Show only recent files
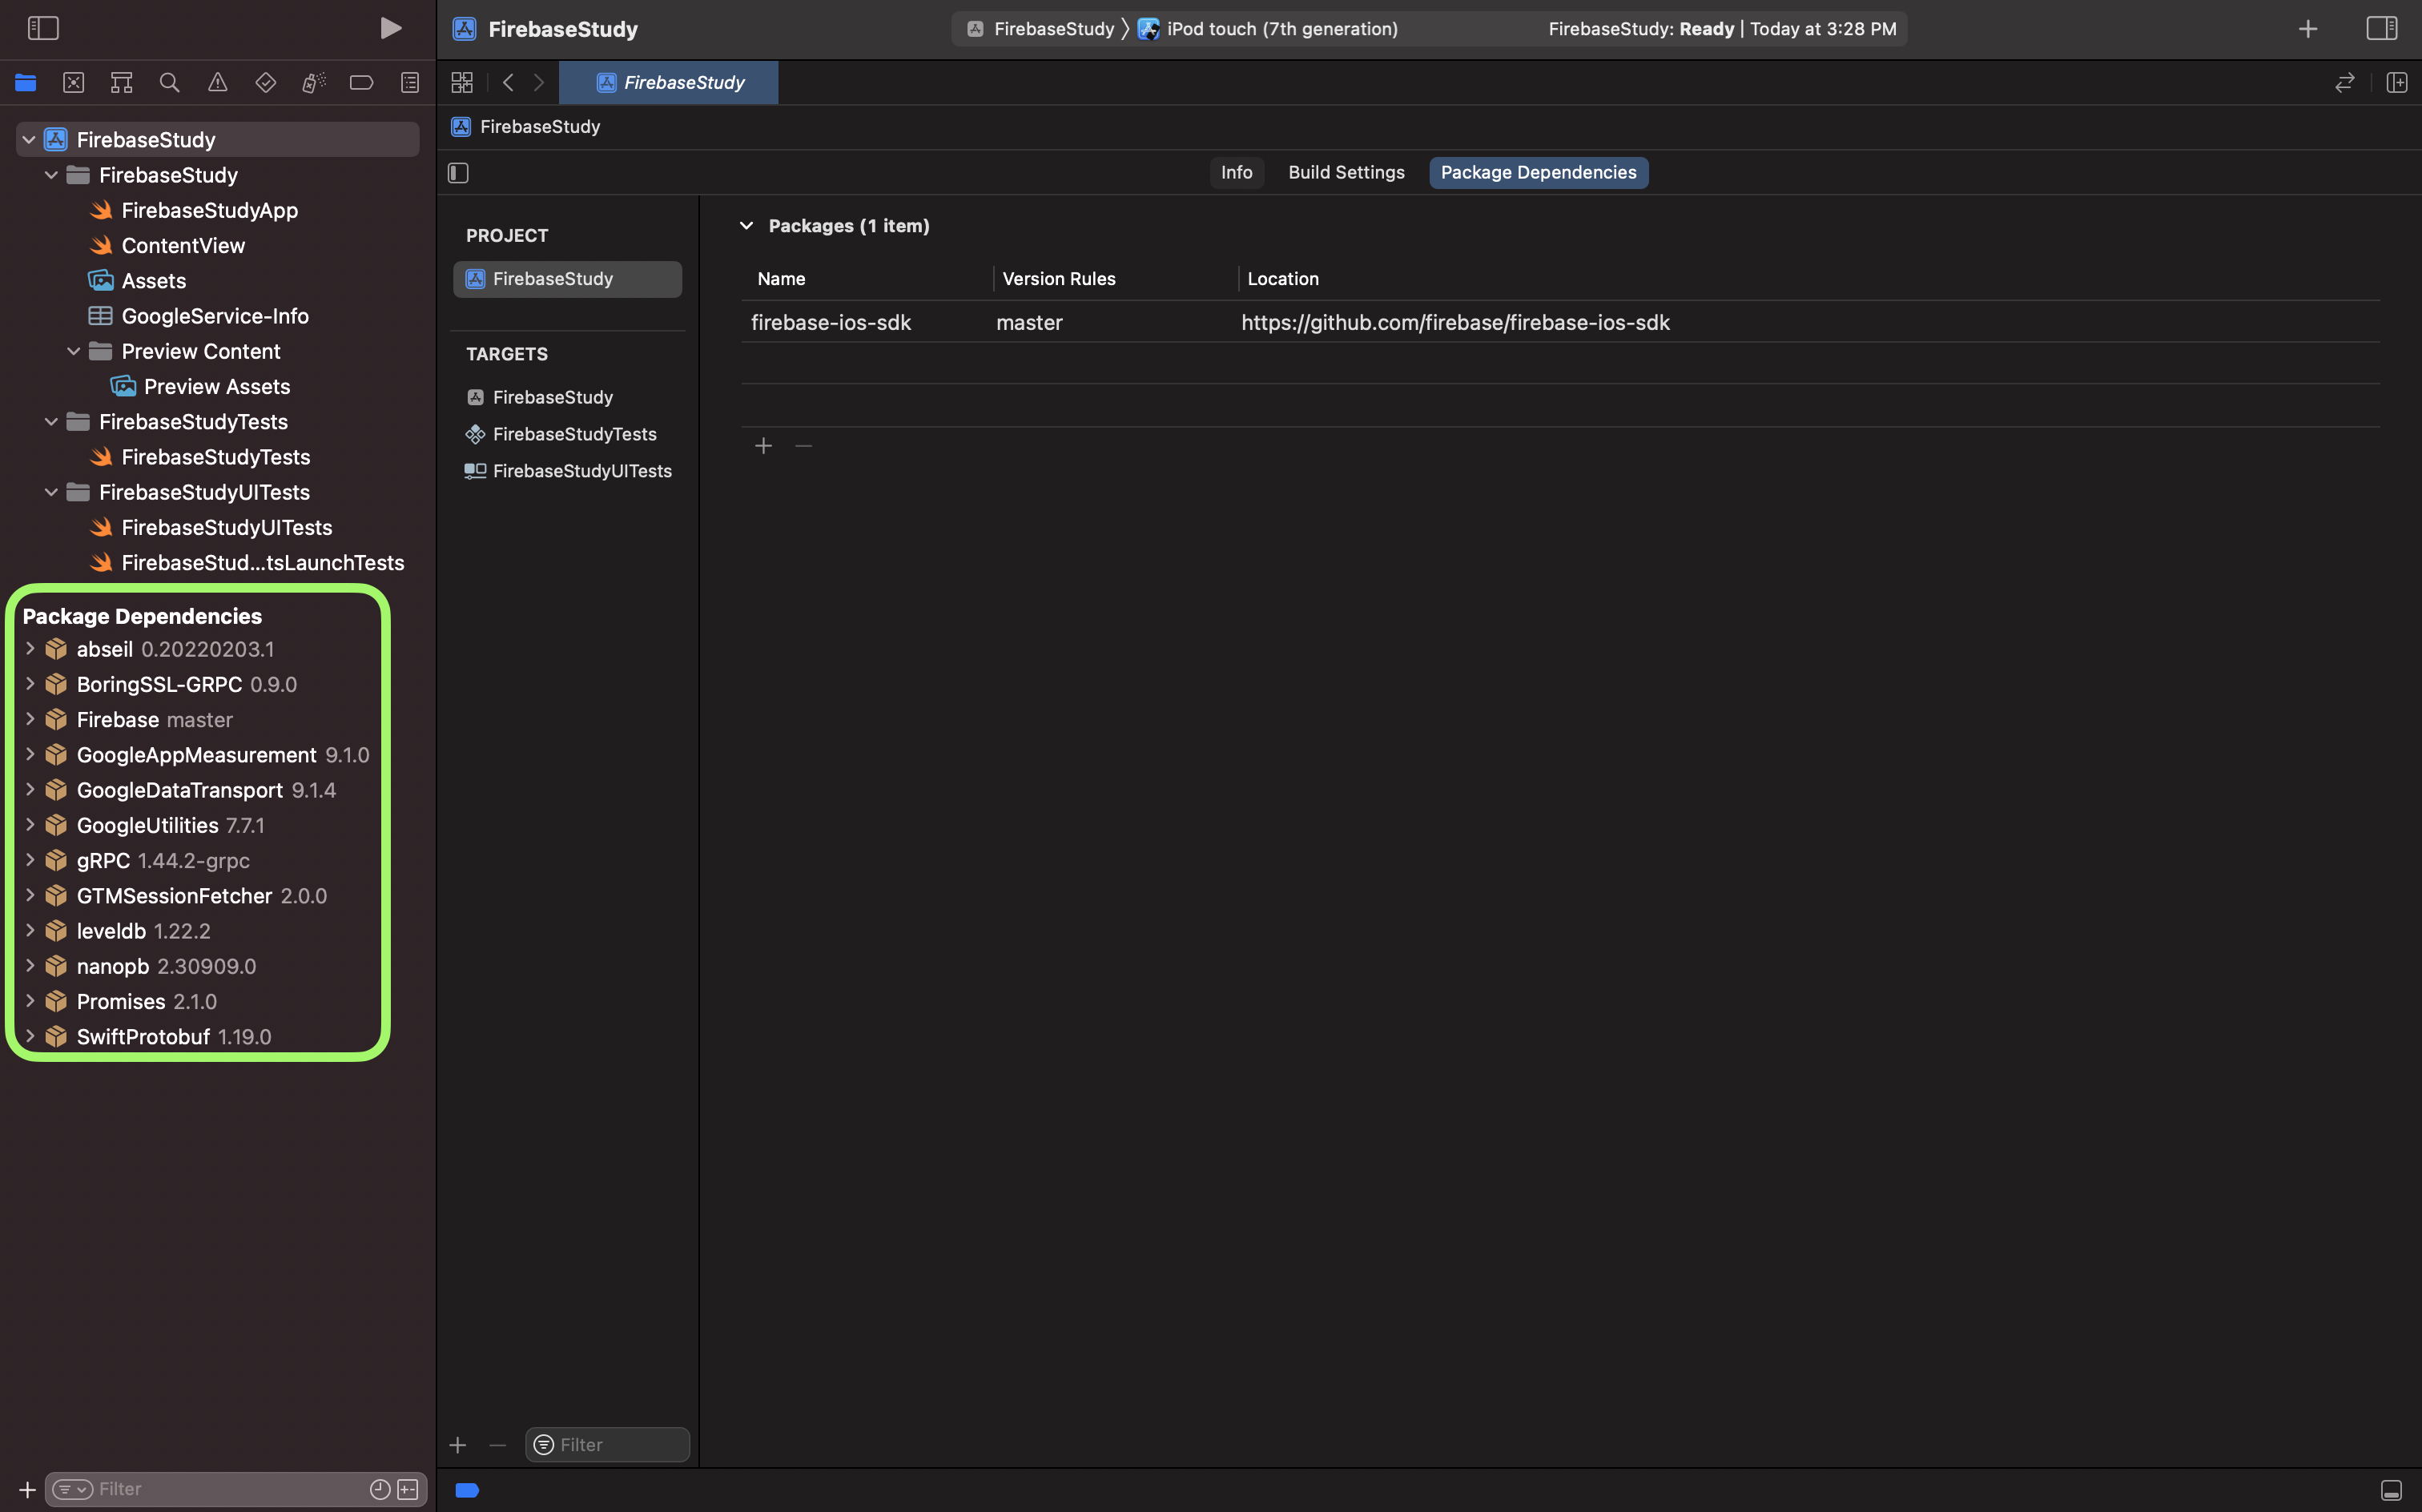 click(x=380, y=1489)
